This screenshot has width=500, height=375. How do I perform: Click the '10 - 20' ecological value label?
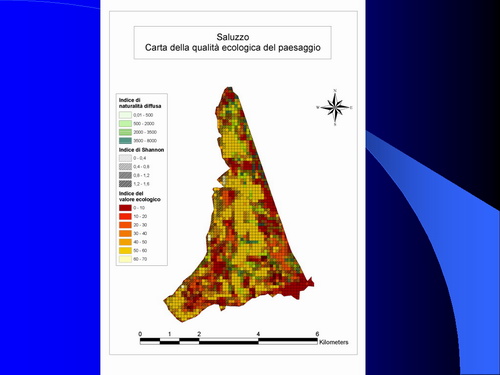point(140,216)
